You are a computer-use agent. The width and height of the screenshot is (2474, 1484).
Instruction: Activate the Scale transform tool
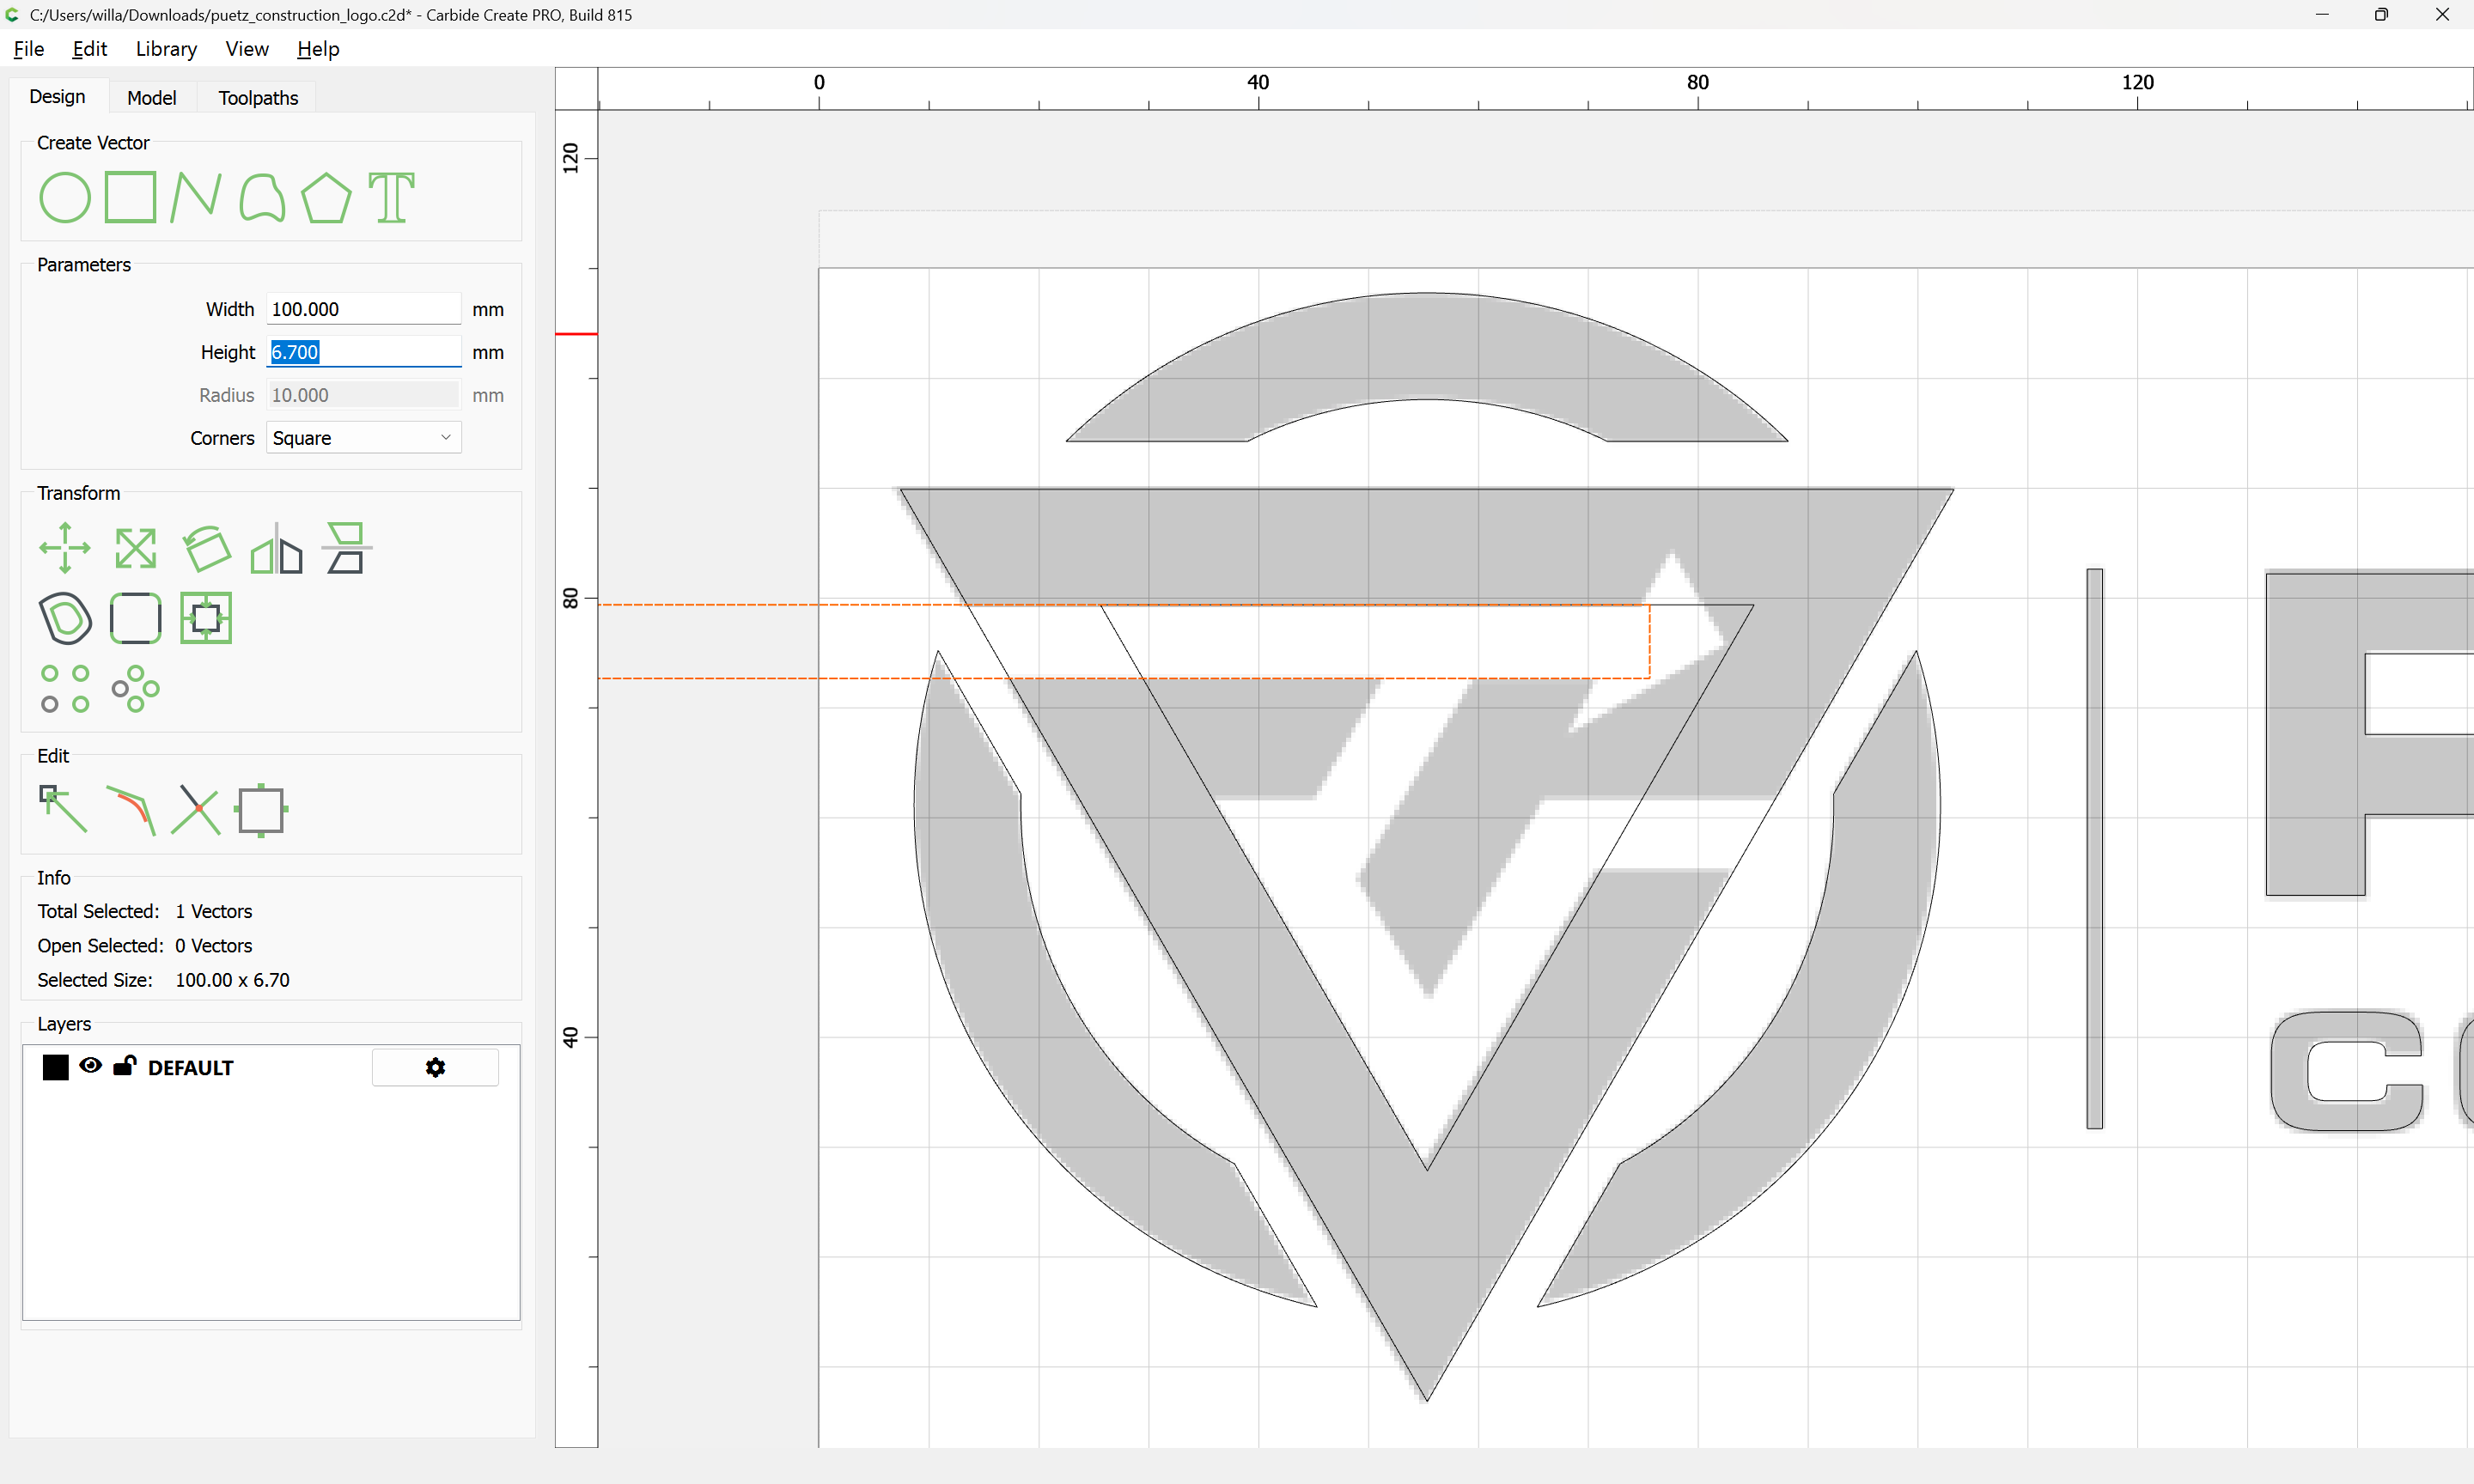(135, 548)
